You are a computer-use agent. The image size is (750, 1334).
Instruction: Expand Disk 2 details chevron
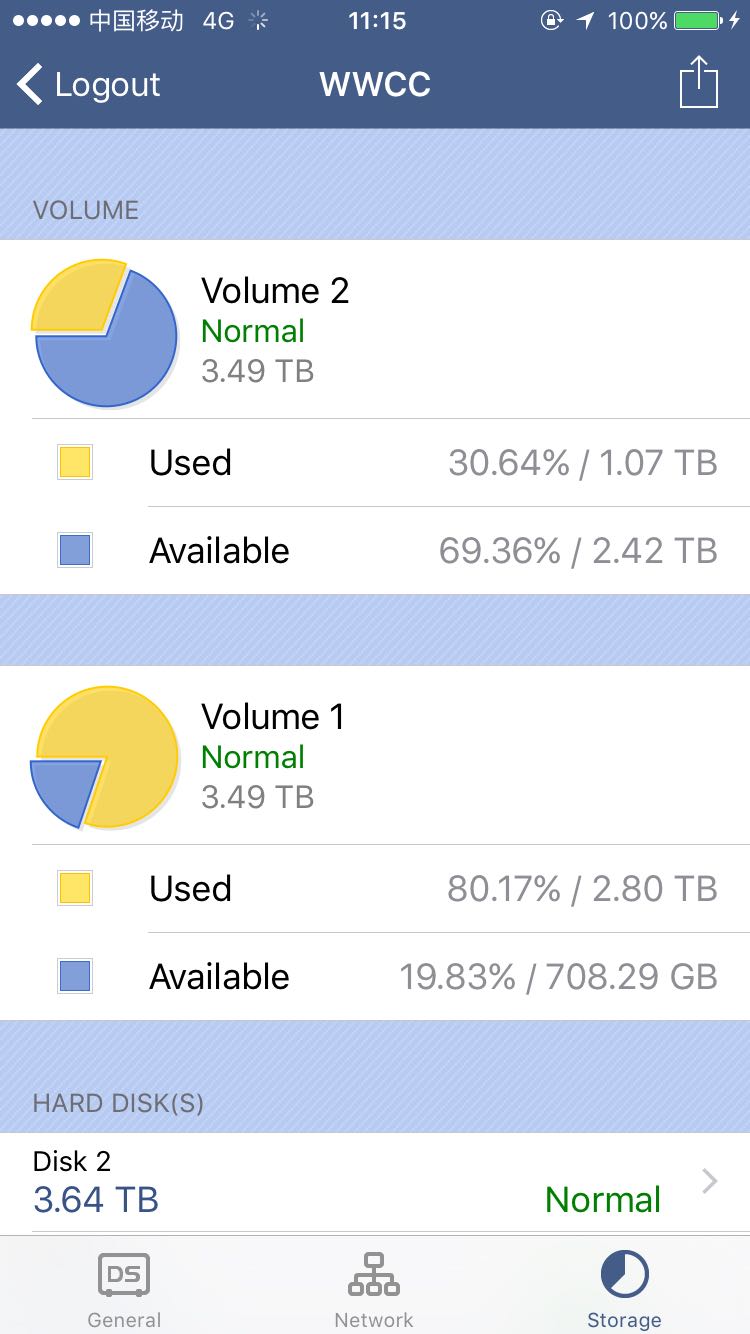(710, 1182)
